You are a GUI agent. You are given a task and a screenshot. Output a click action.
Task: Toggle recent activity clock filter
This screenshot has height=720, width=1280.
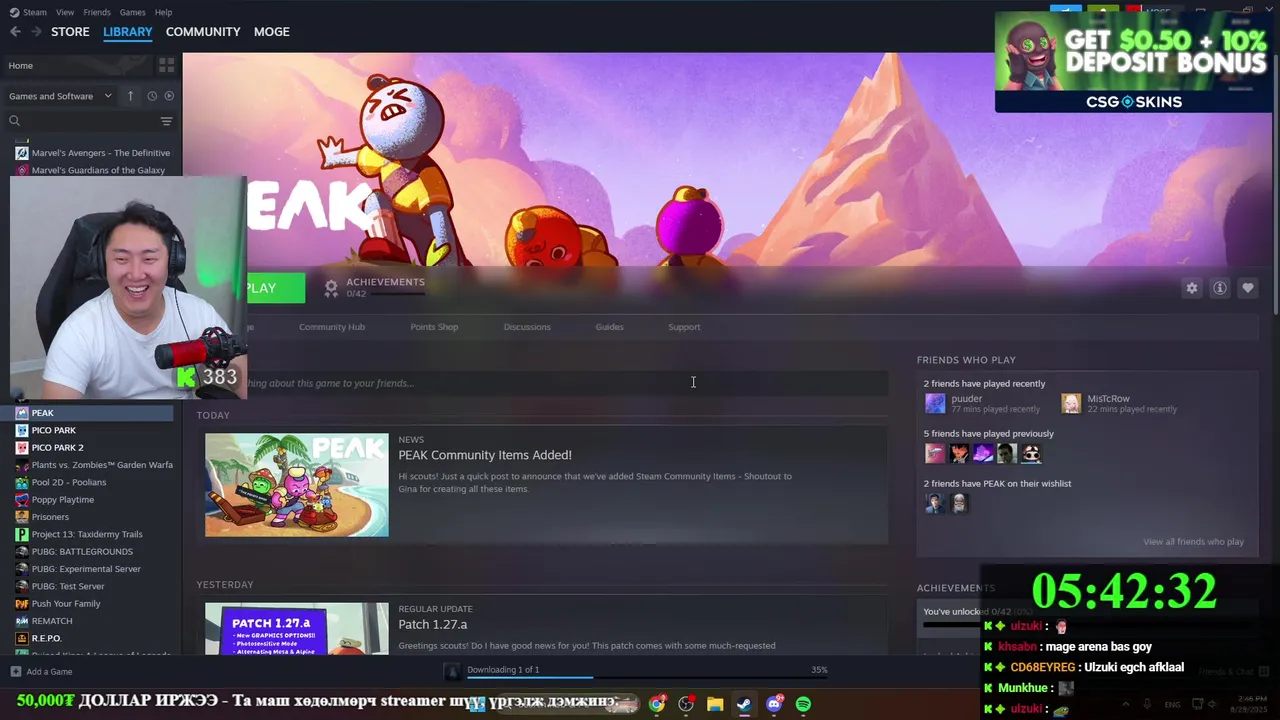(152, 96)
